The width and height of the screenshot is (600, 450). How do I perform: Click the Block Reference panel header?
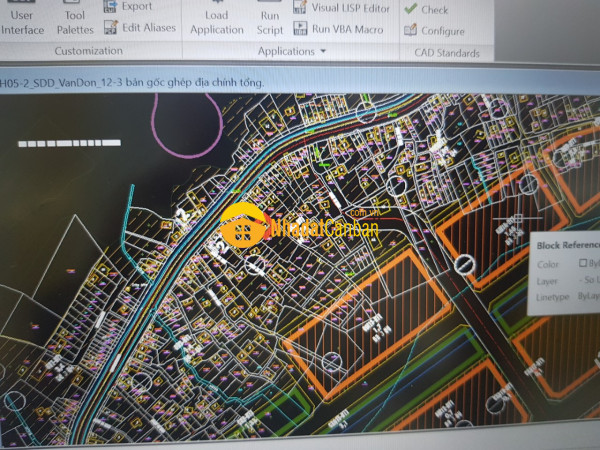(567, 245)
